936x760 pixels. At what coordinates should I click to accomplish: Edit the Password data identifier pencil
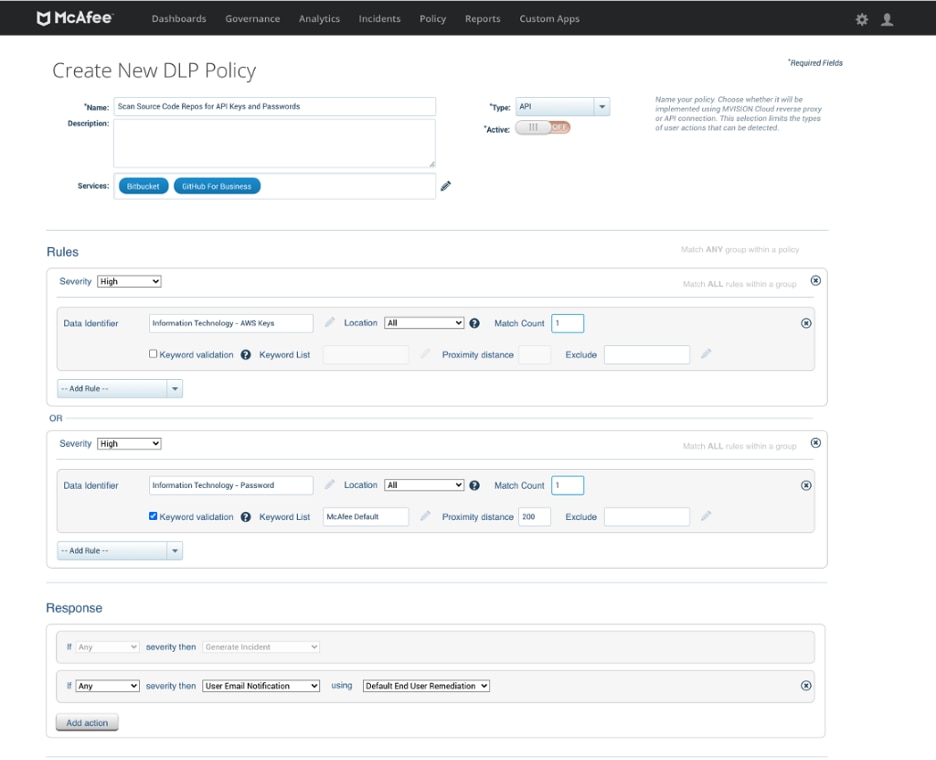point(330,485)
